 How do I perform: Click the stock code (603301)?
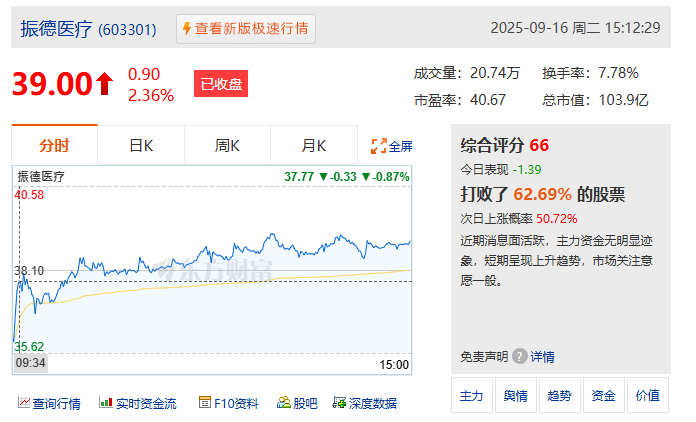[x=127, y=30]
